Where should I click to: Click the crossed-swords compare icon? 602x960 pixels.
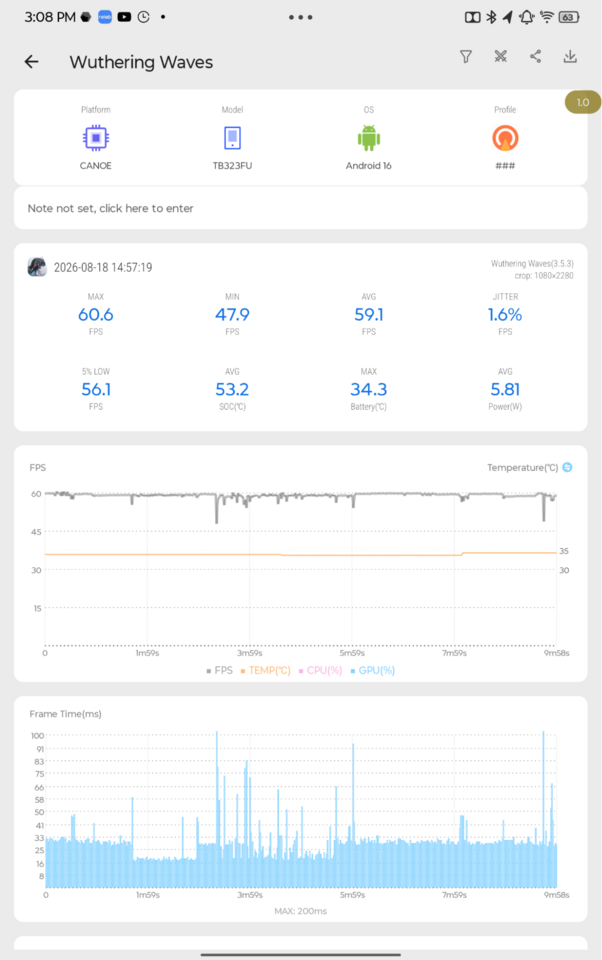point(501,57)
